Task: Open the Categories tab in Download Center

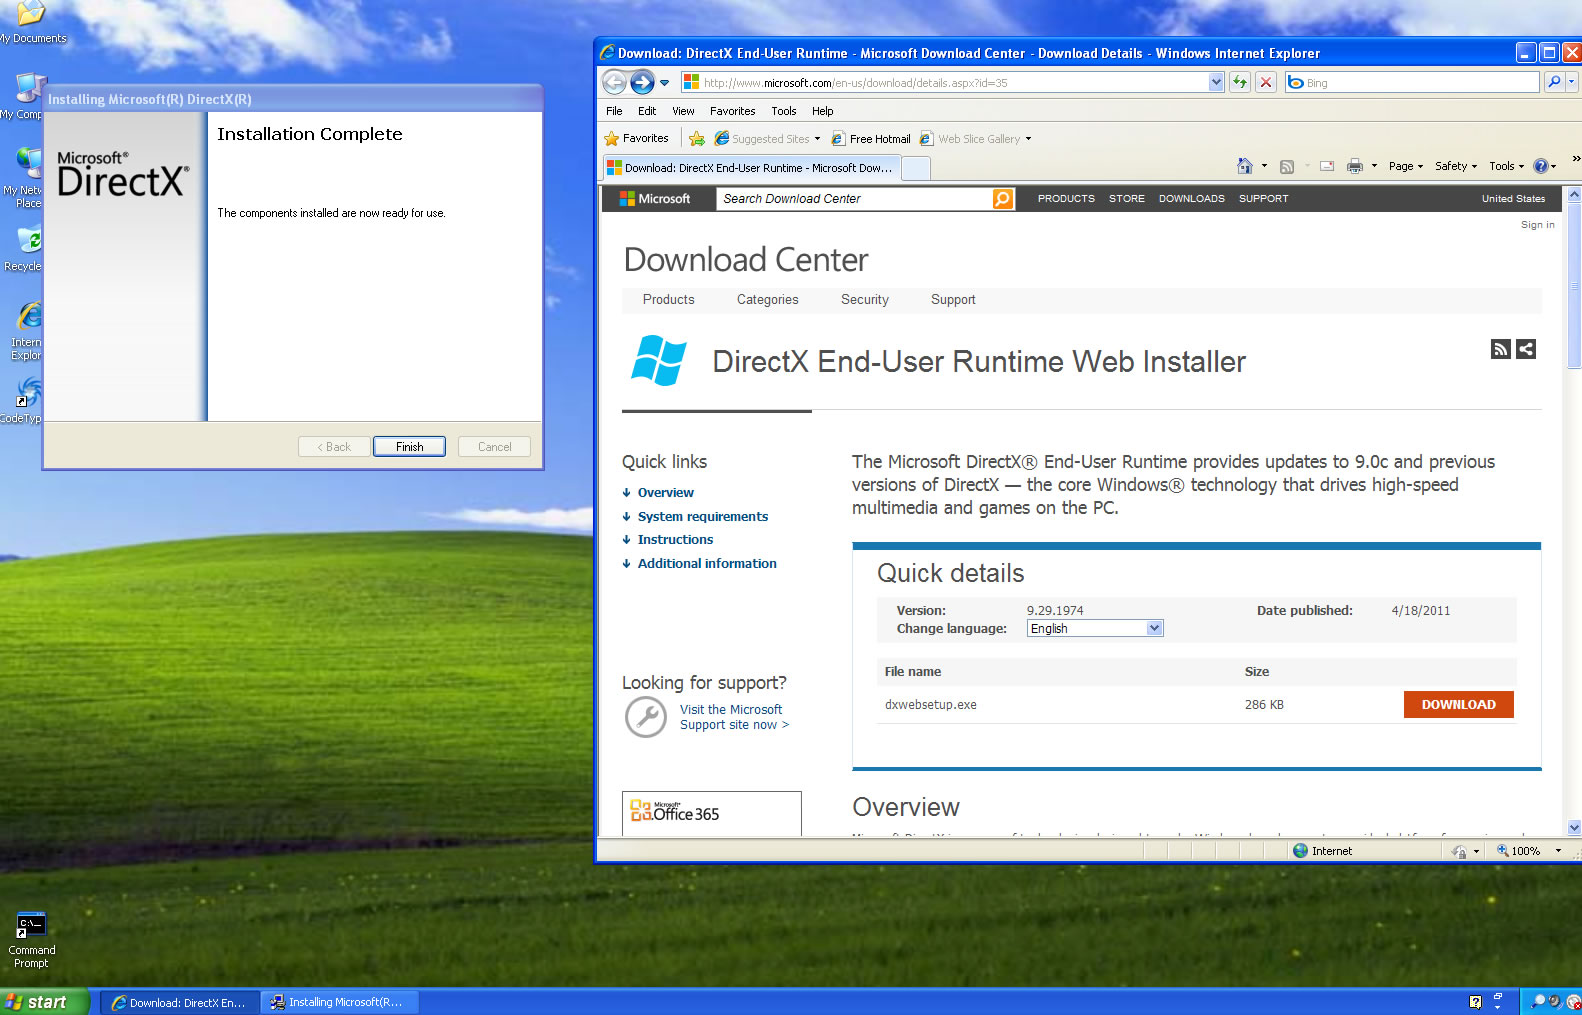Action: pos(767,300)
